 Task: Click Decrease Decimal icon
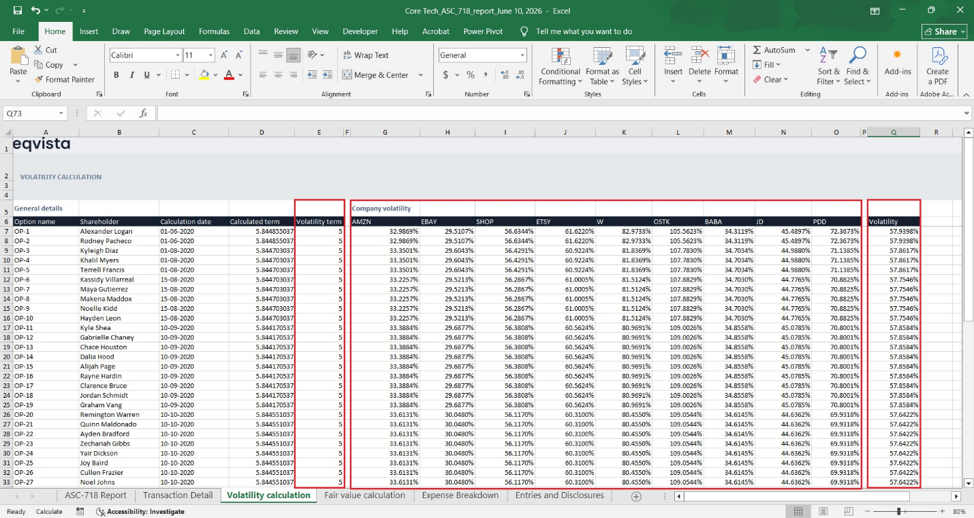pyautogui.click(x=521, y=75)
